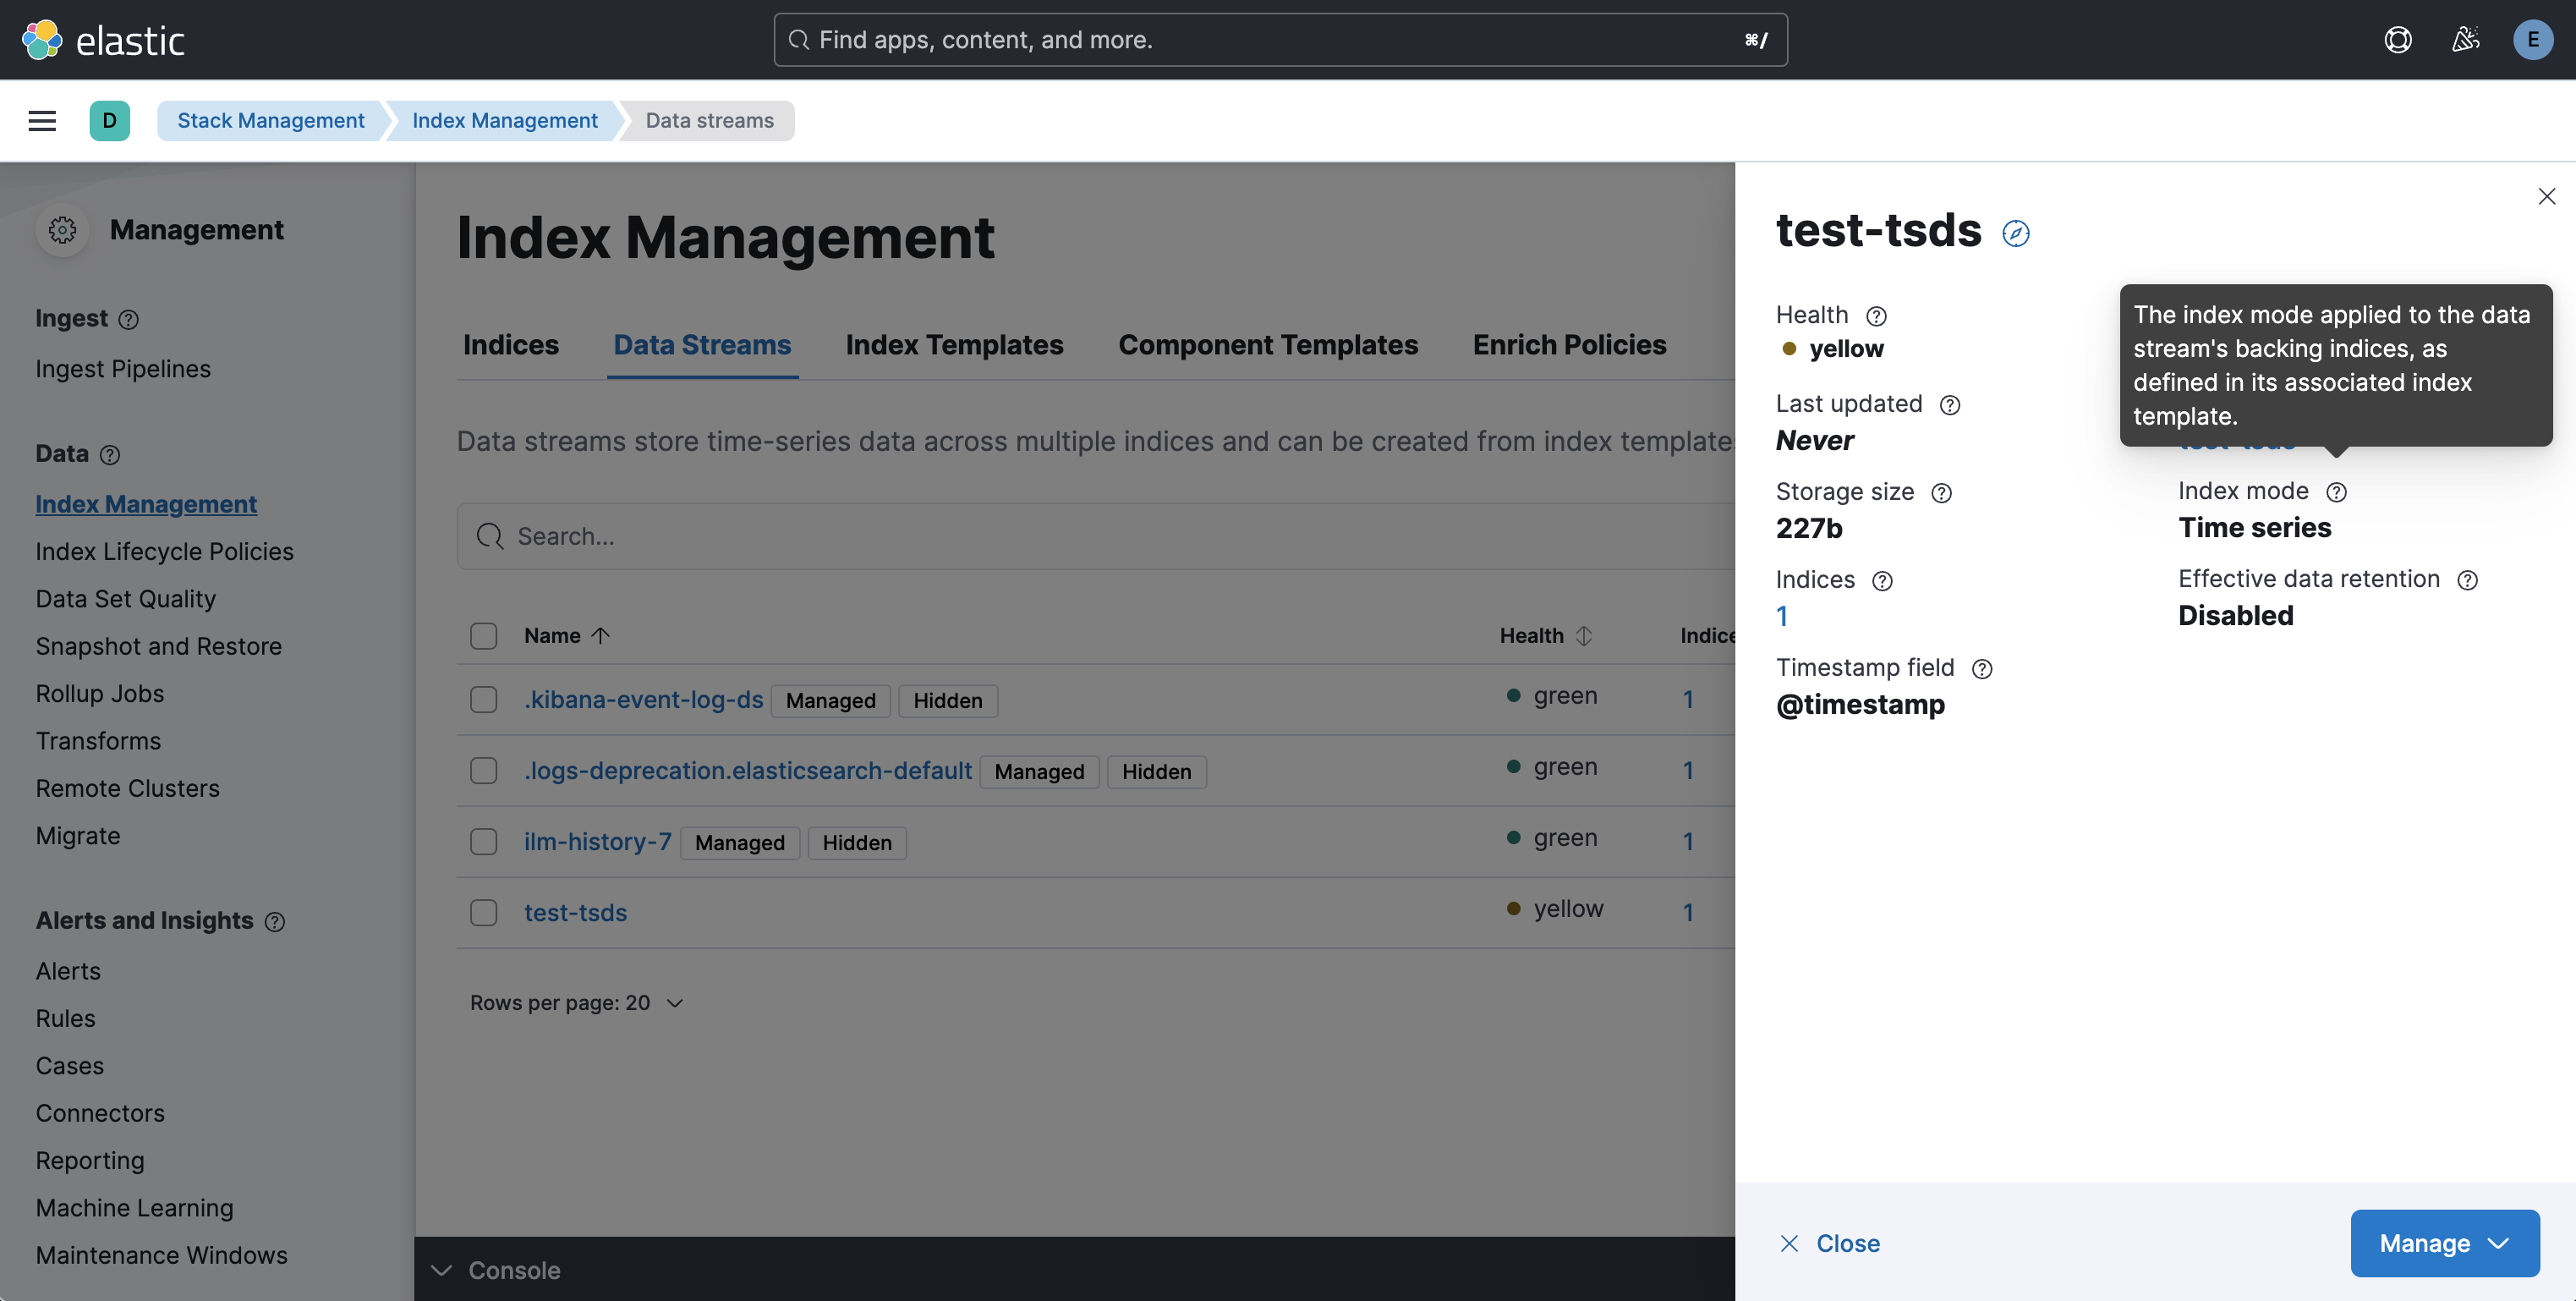Open Rollup Jobs in sidebar
The image size is (2576, 1301).
point(100,694)
